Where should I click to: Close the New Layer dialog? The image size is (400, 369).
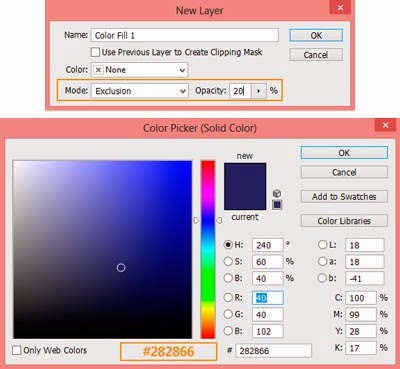click(340, 7)
